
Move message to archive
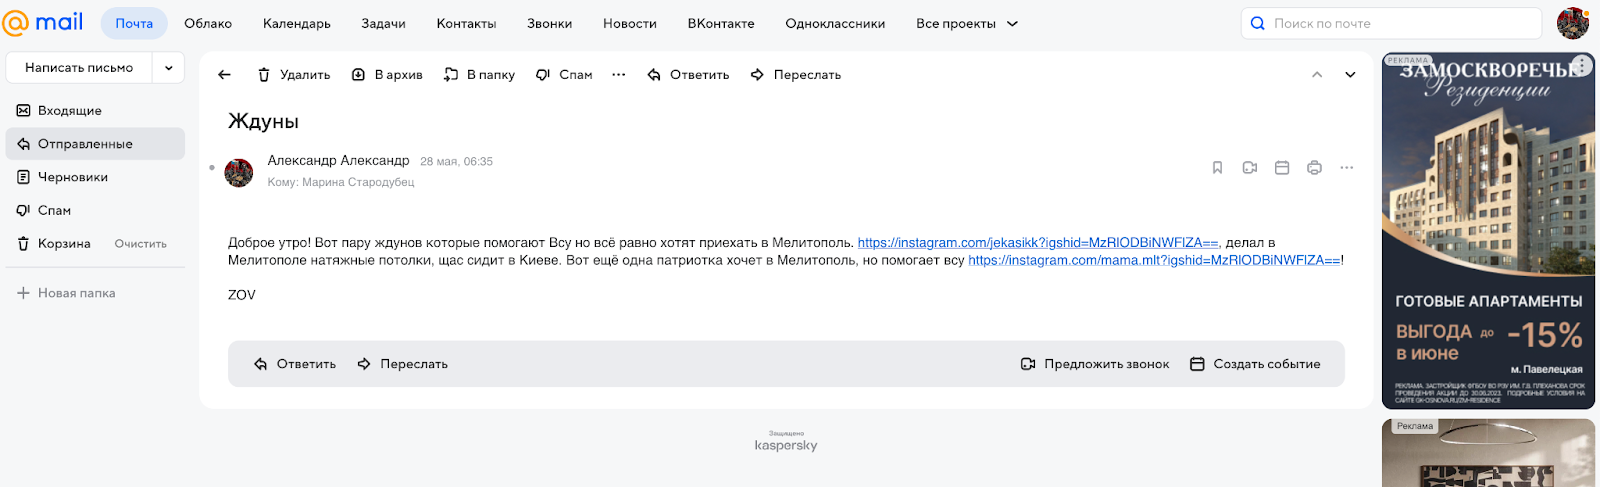[x=387, y=75]
